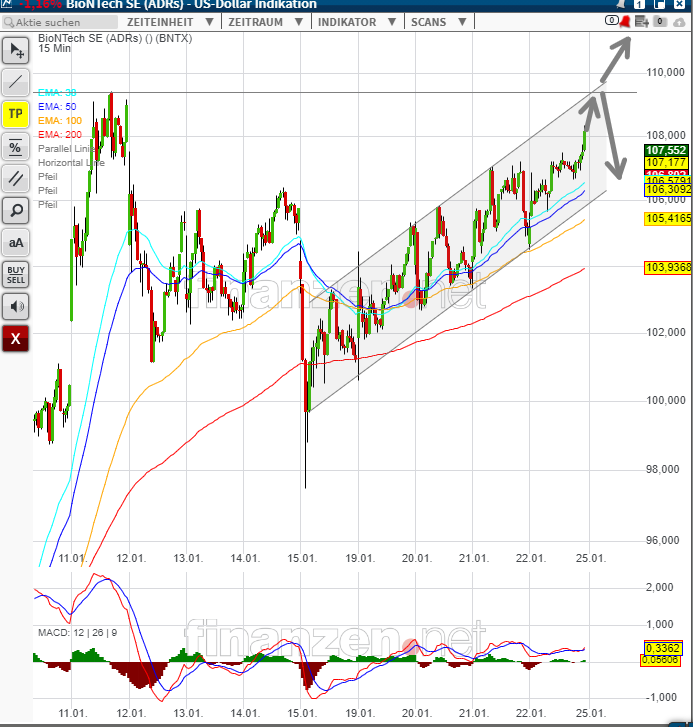Image resolution: width=693 pixels, height=727 pixels.
Task: Click the MACD: 12 | 26 | 9 label
Action: (x=77, y=632)
